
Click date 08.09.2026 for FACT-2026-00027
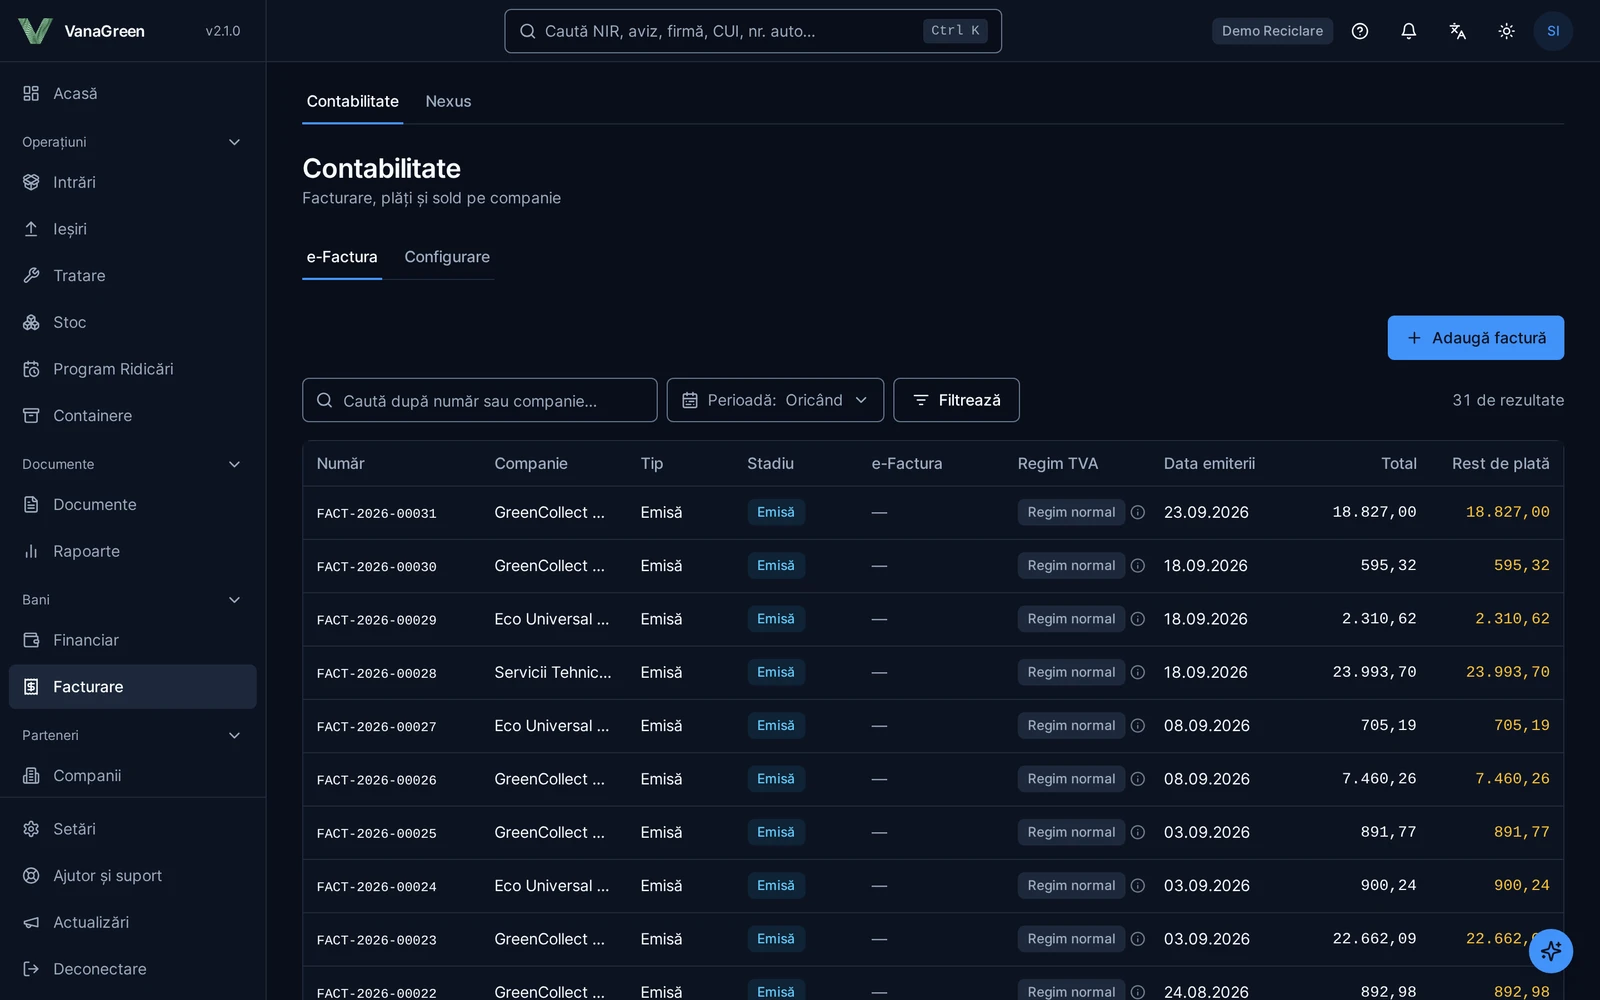(1207, 726)
